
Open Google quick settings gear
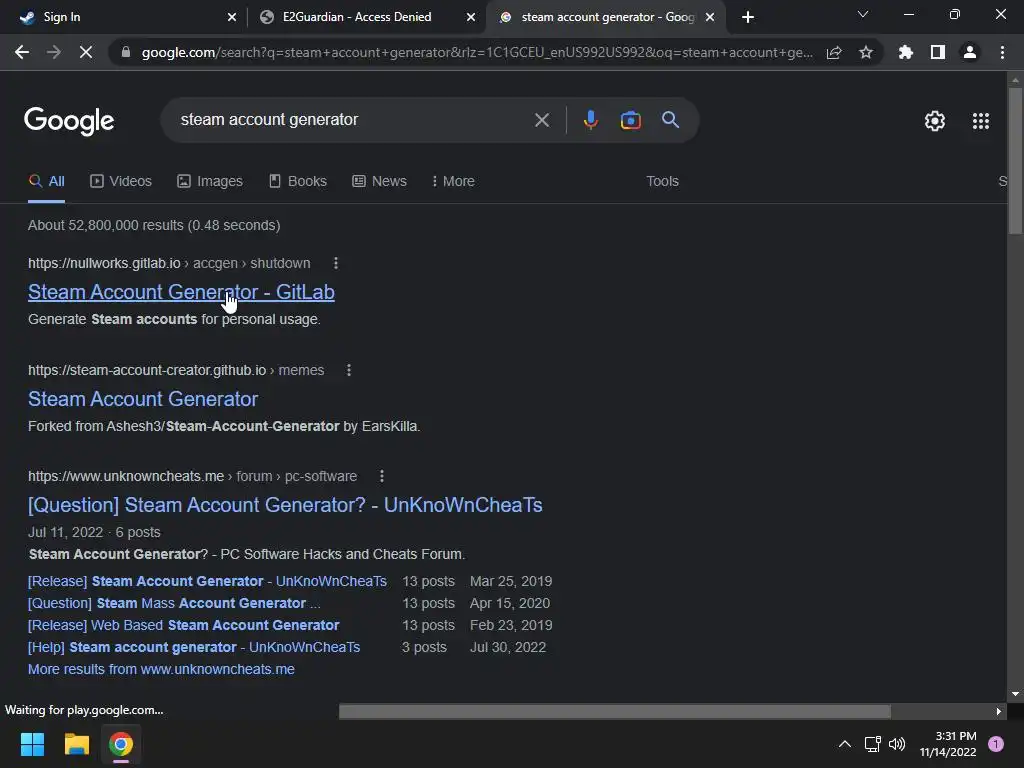click(935, 121)
